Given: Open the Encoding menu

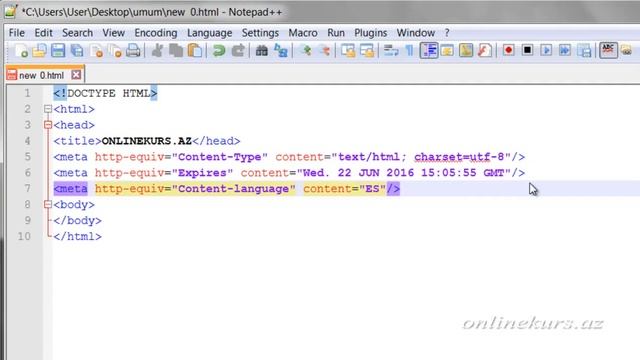Looking at the screenshot, I should (156, 33).
